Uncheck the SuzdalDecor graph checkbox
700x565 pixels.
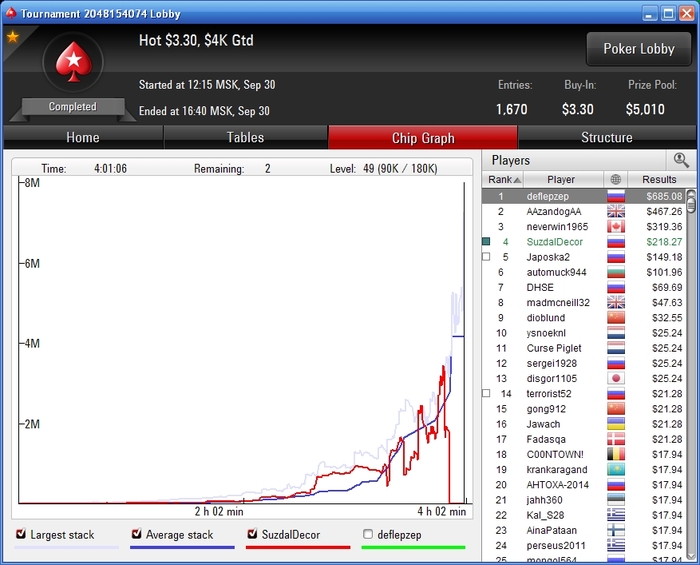[252, 534]
